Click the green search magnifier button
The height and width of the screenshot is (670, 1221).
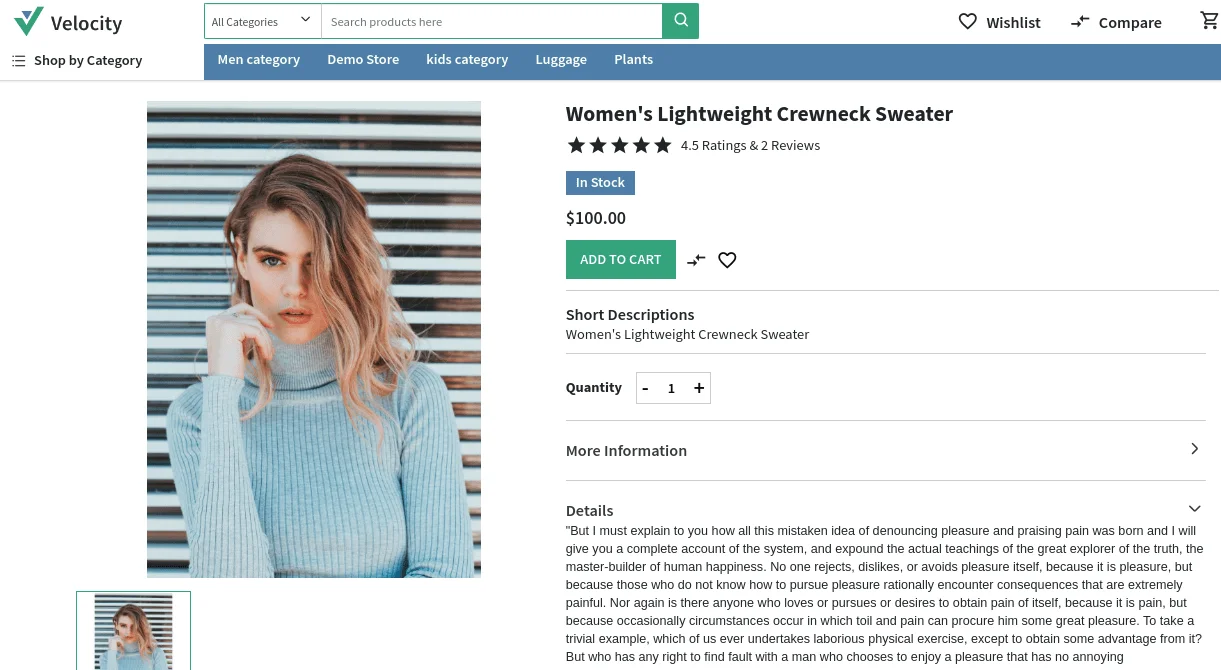680,21
